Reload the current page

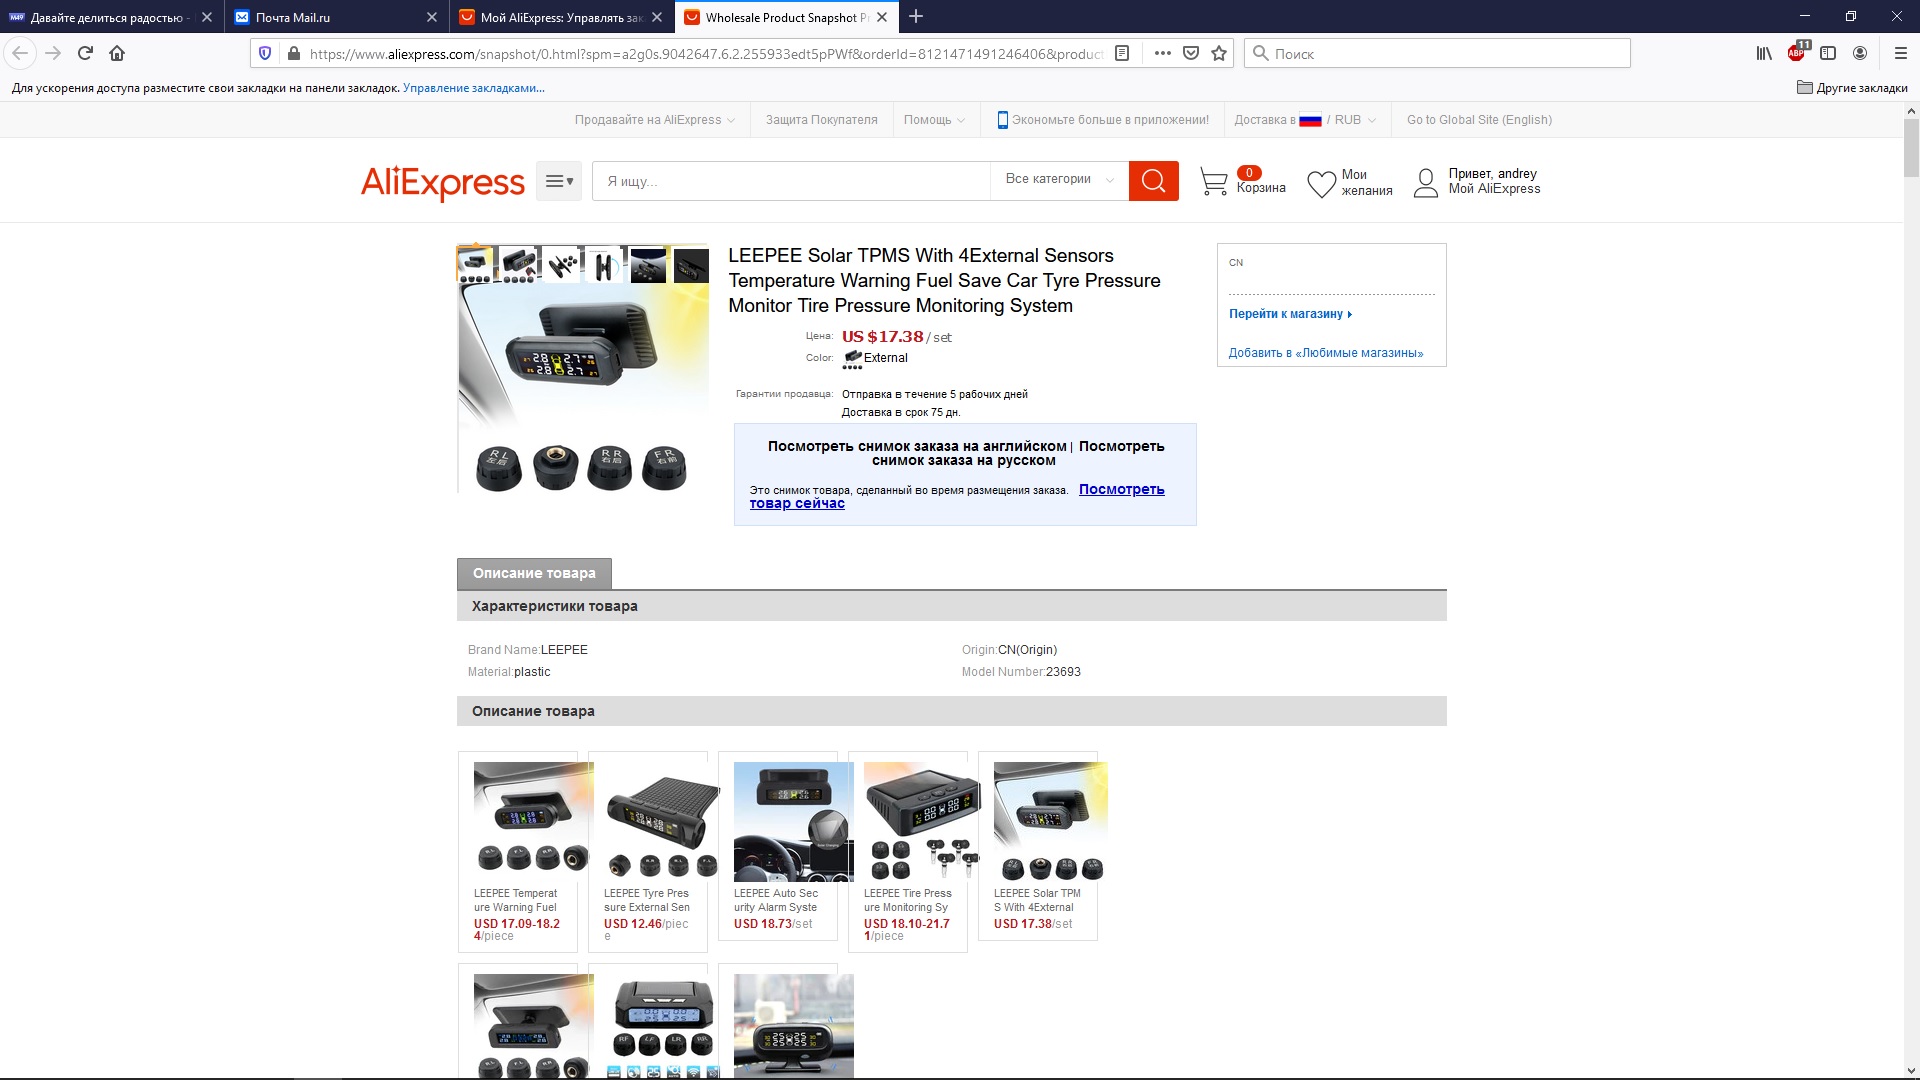pyautogui.click(x=85, y=54)
